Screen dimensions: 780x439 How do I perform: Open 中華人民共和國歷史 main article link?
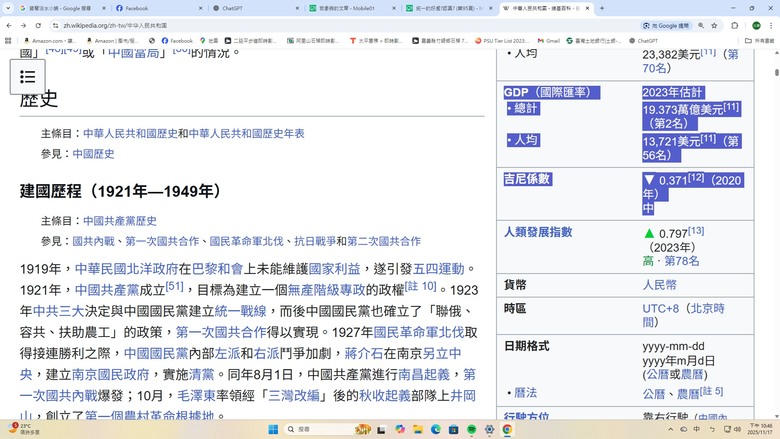pyautogui.click(x=130, y=133)
